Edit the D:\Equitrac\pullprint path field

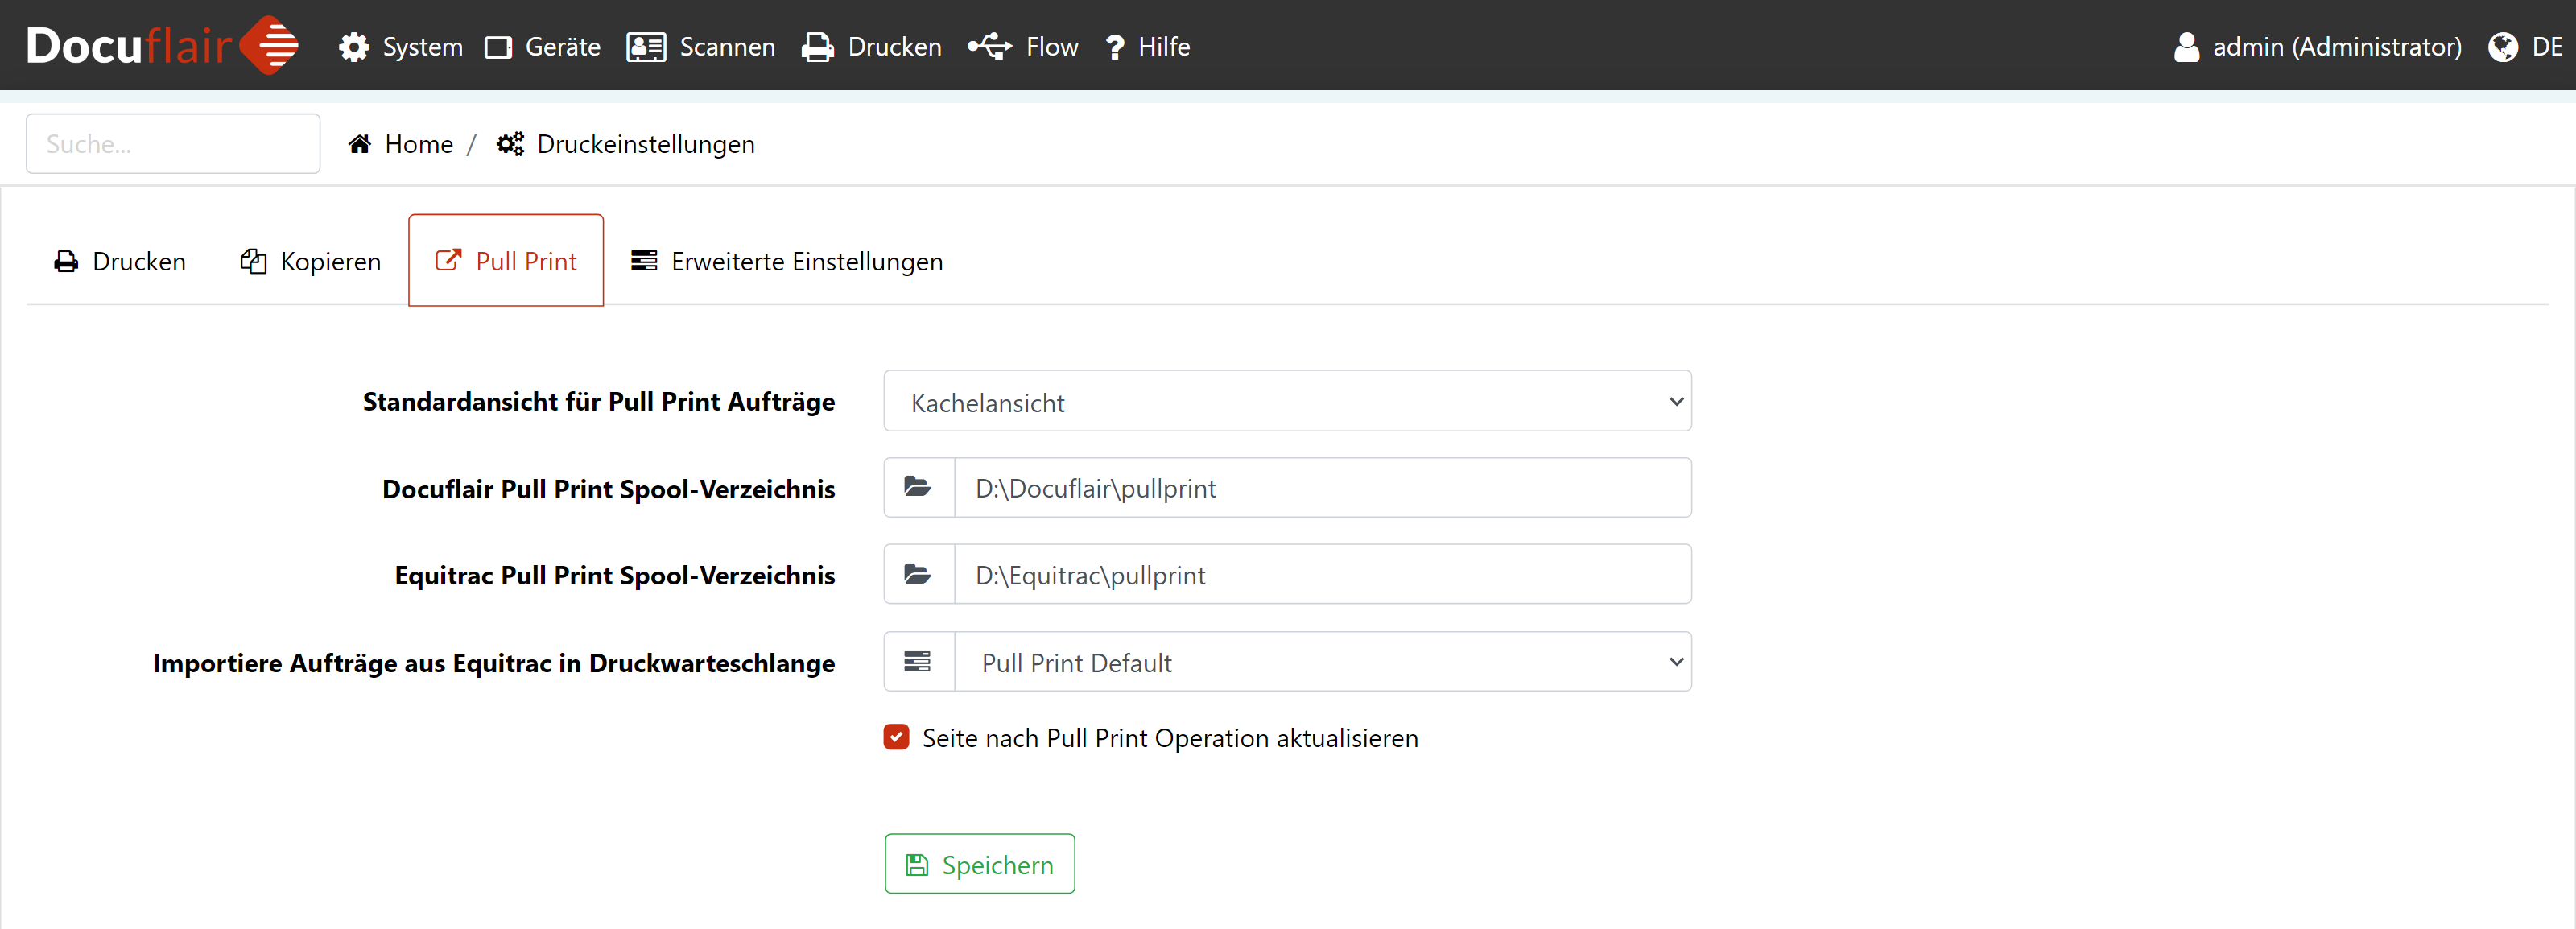click(x=1323, y=575)
